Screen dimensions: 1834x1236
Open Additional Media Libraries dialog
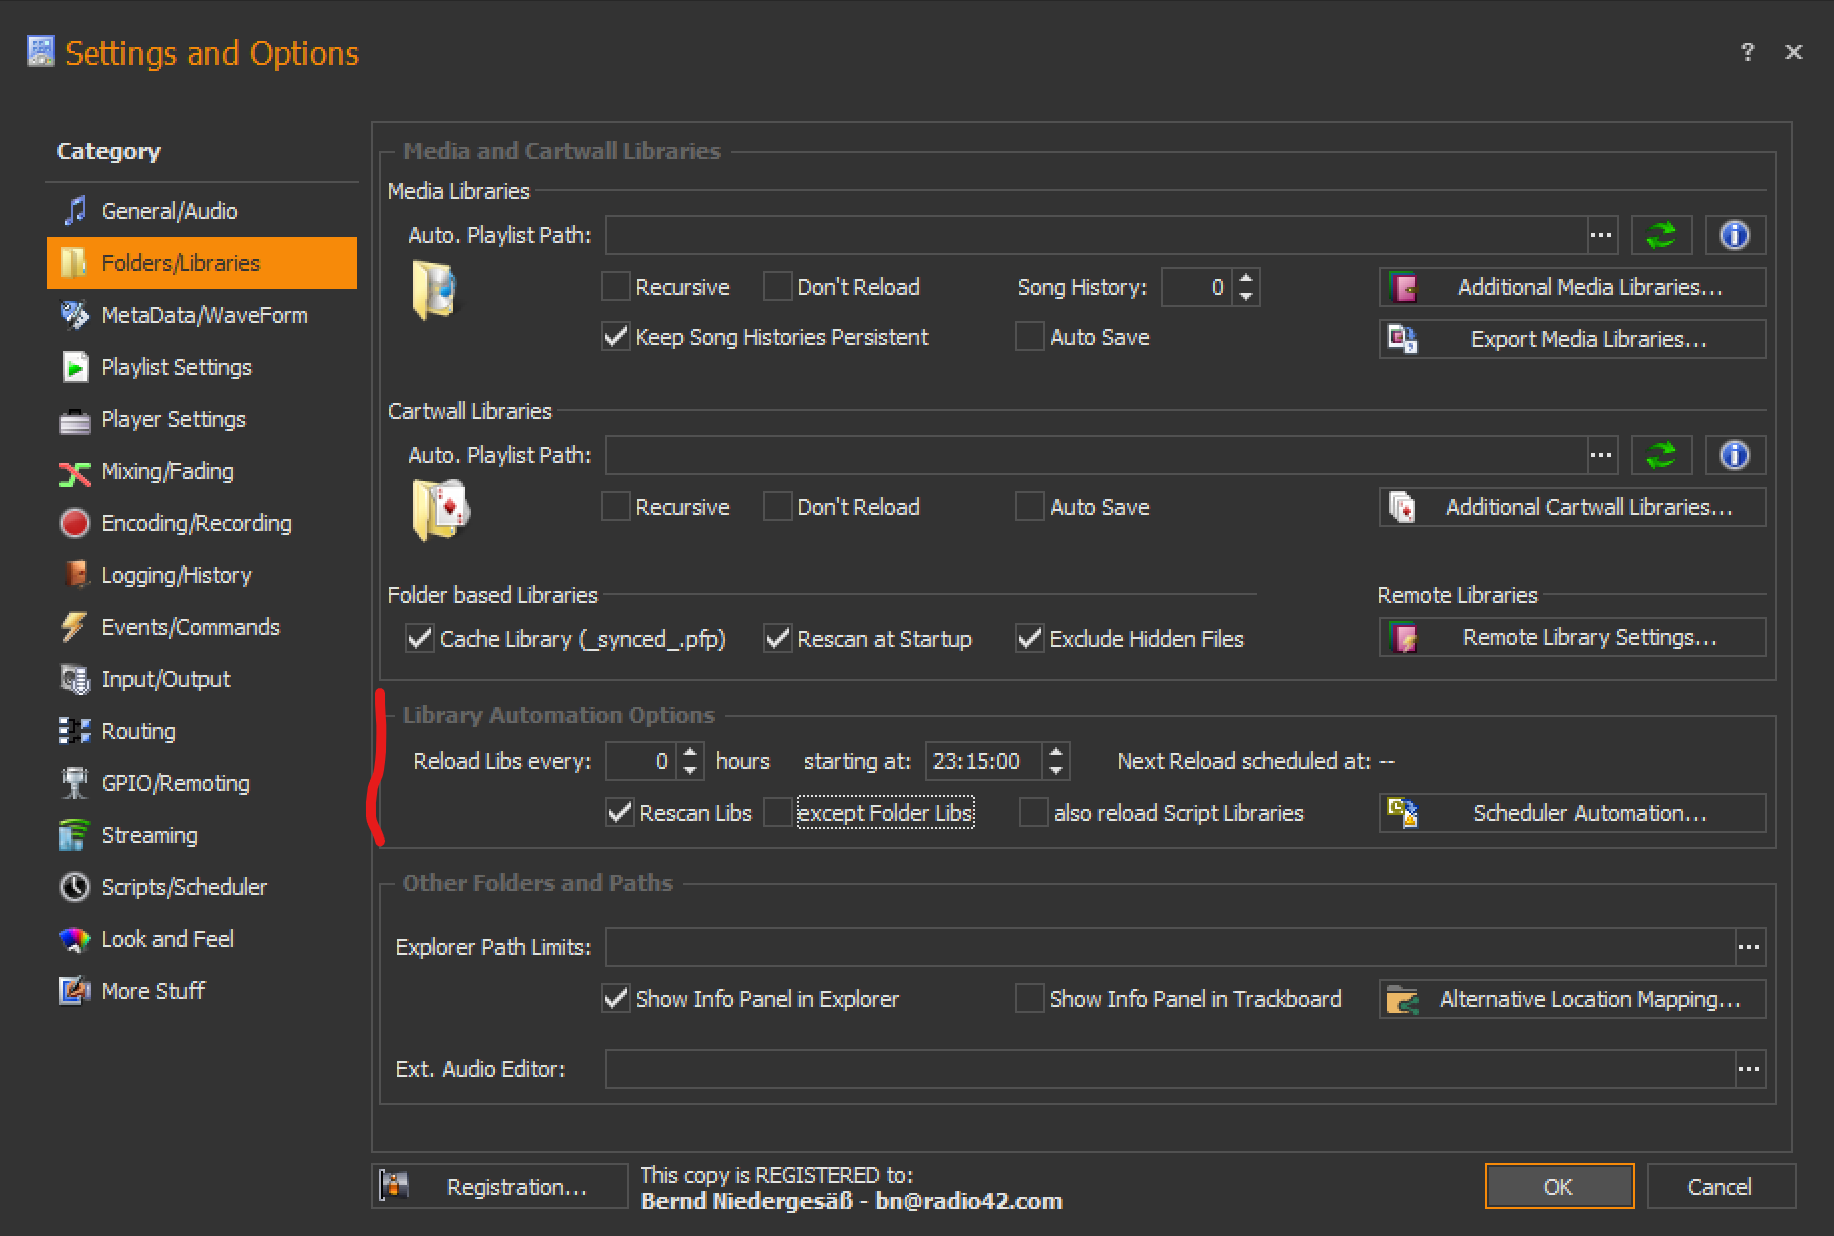1572,288
